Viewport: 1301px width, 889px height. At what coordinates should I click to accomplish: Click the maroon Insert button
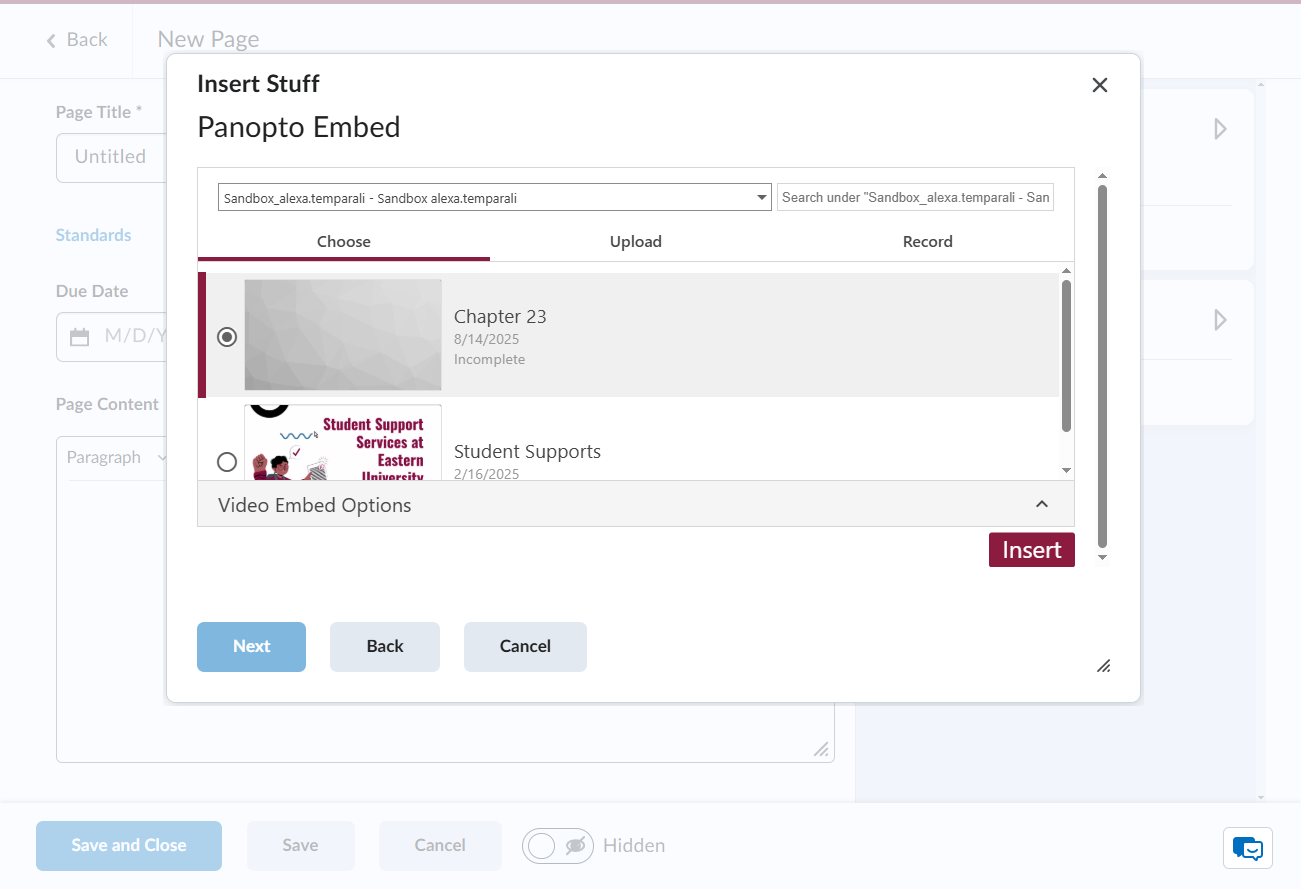click(1032, 550)
